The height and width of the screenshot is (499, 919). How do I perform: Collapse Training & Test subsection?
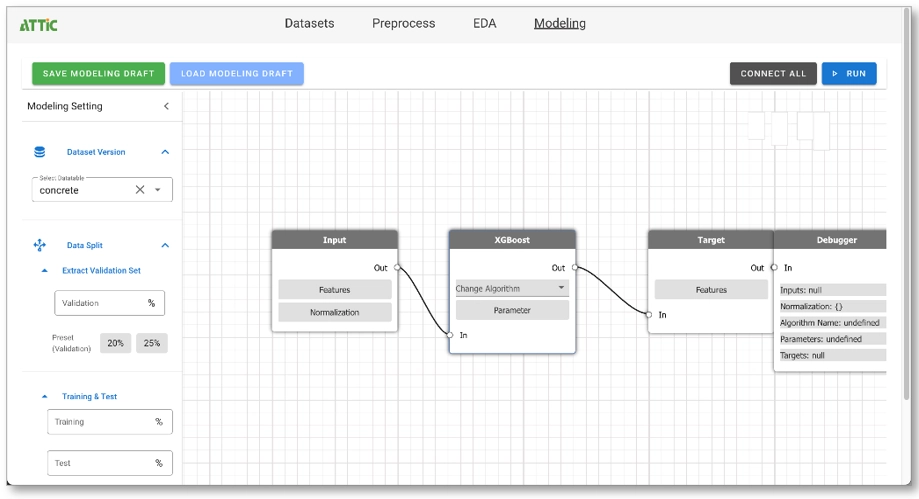pos(45,396)
